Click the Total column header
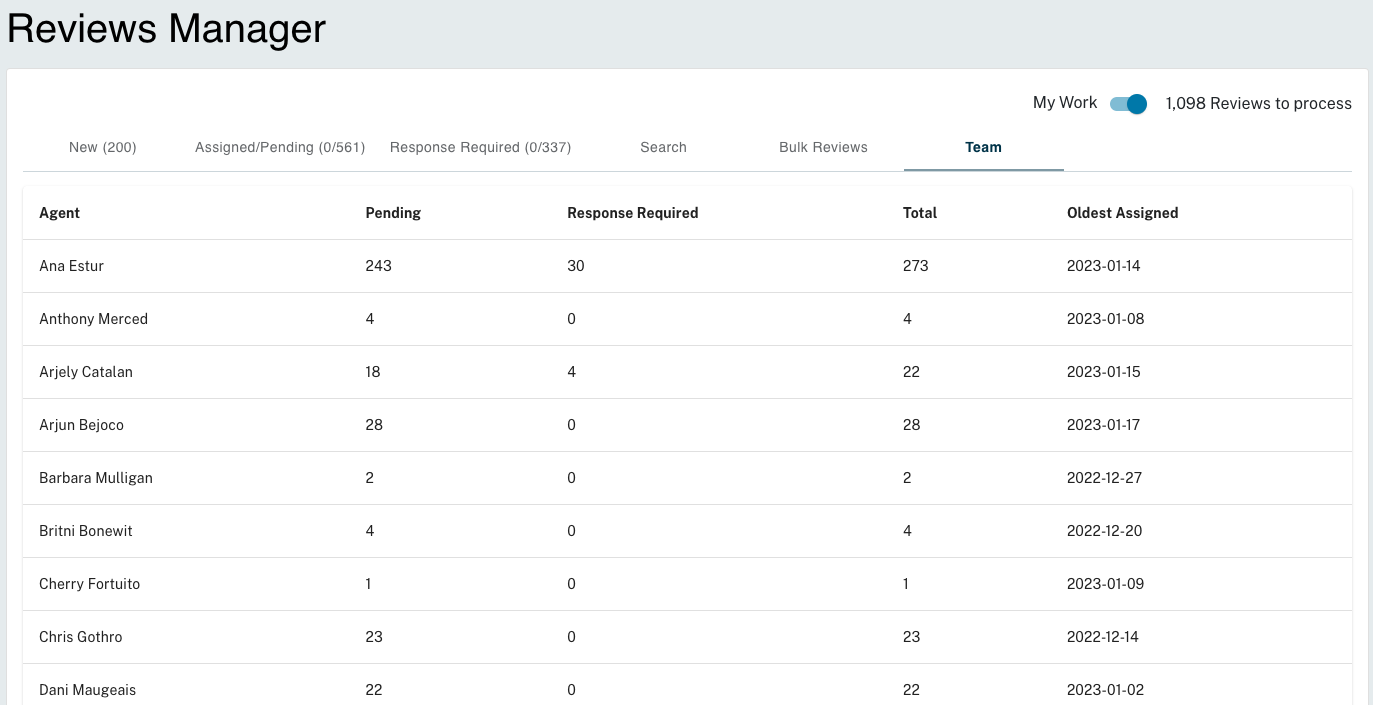The image size is (1373, 705). [x=920, y=213]
